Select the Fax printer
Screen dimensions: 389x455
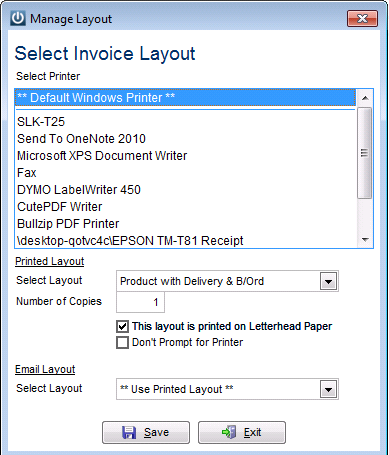(185, 173)
